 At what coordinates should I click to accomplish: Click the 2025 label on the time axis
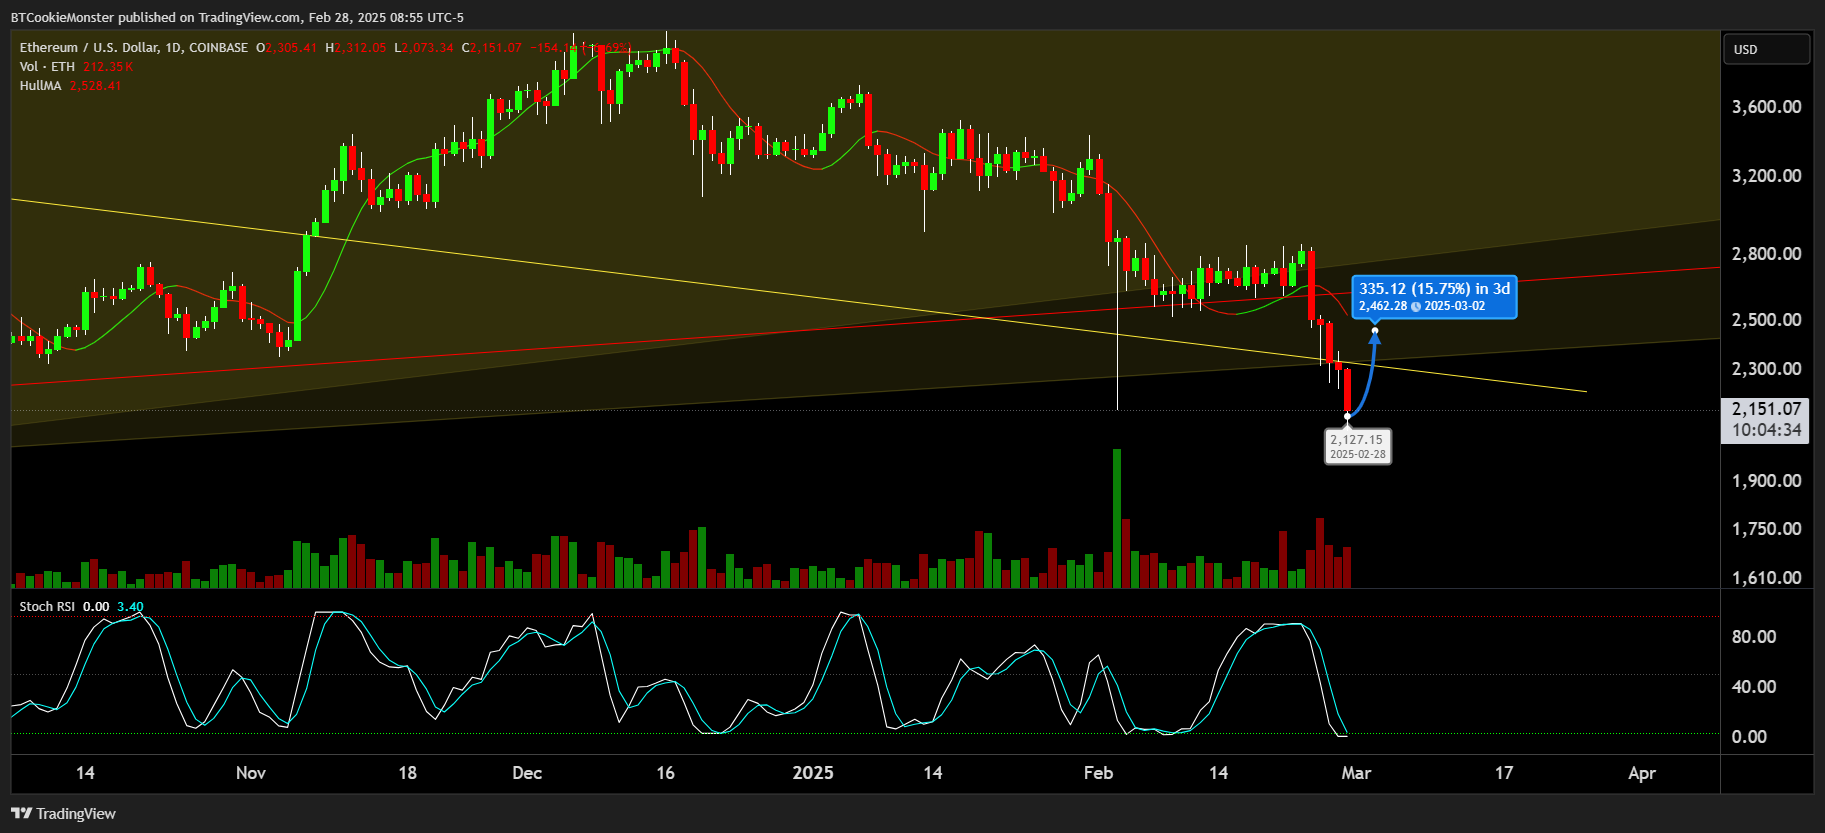pyautogui.click(x=813, y=773)
